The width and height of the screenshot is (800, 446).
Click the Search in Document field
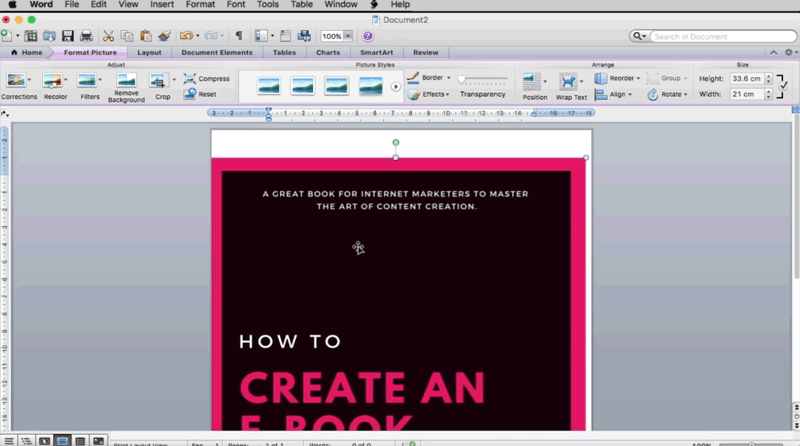tap(712, 36)
